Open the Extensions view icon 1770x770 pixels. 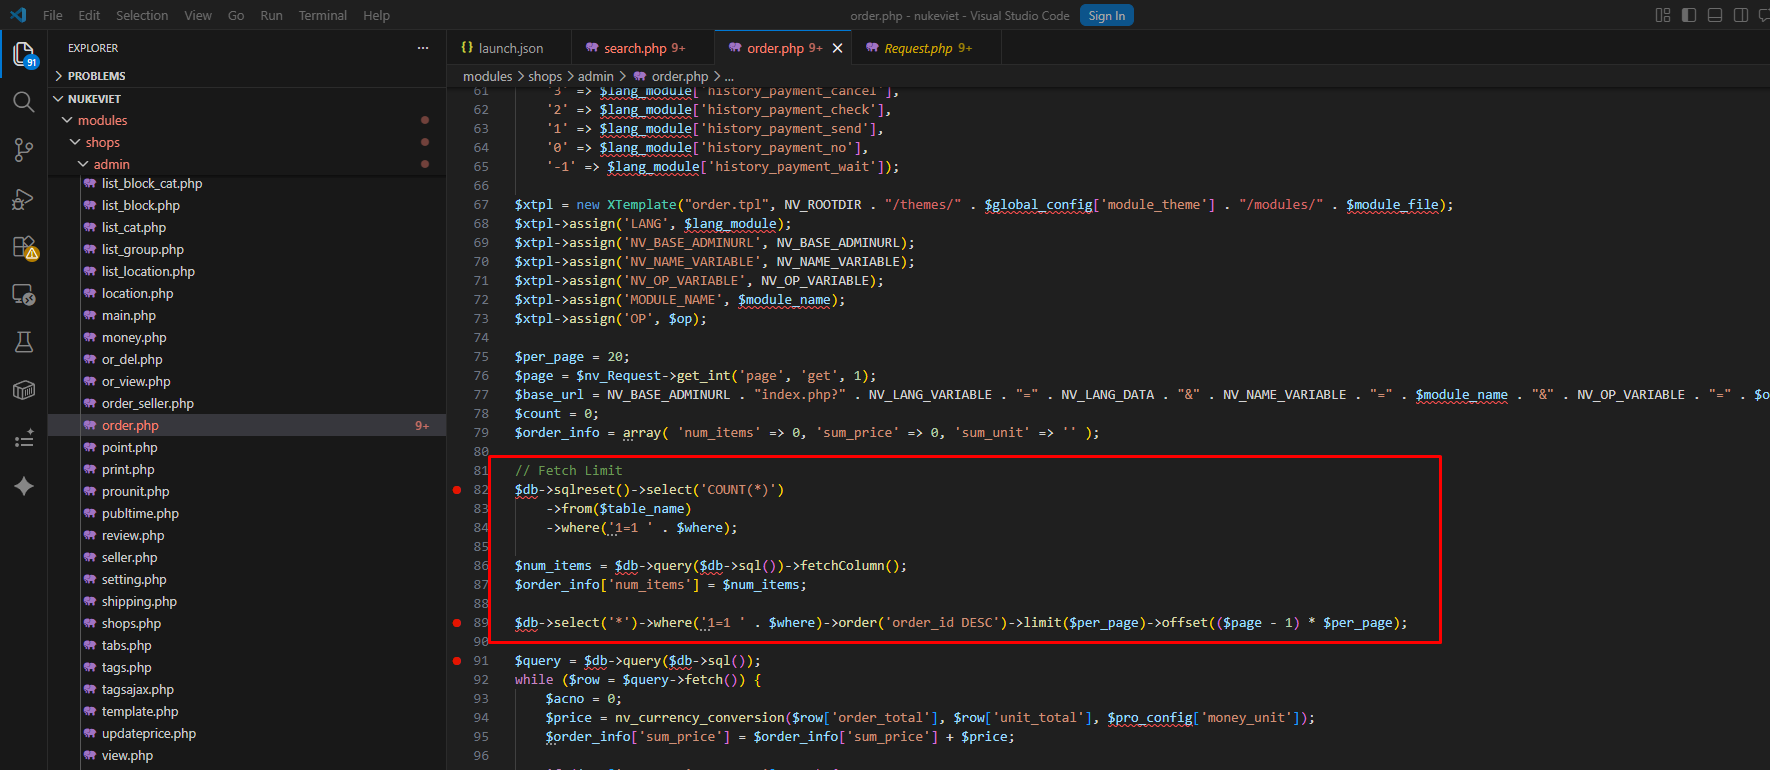(x=24, y=247)
